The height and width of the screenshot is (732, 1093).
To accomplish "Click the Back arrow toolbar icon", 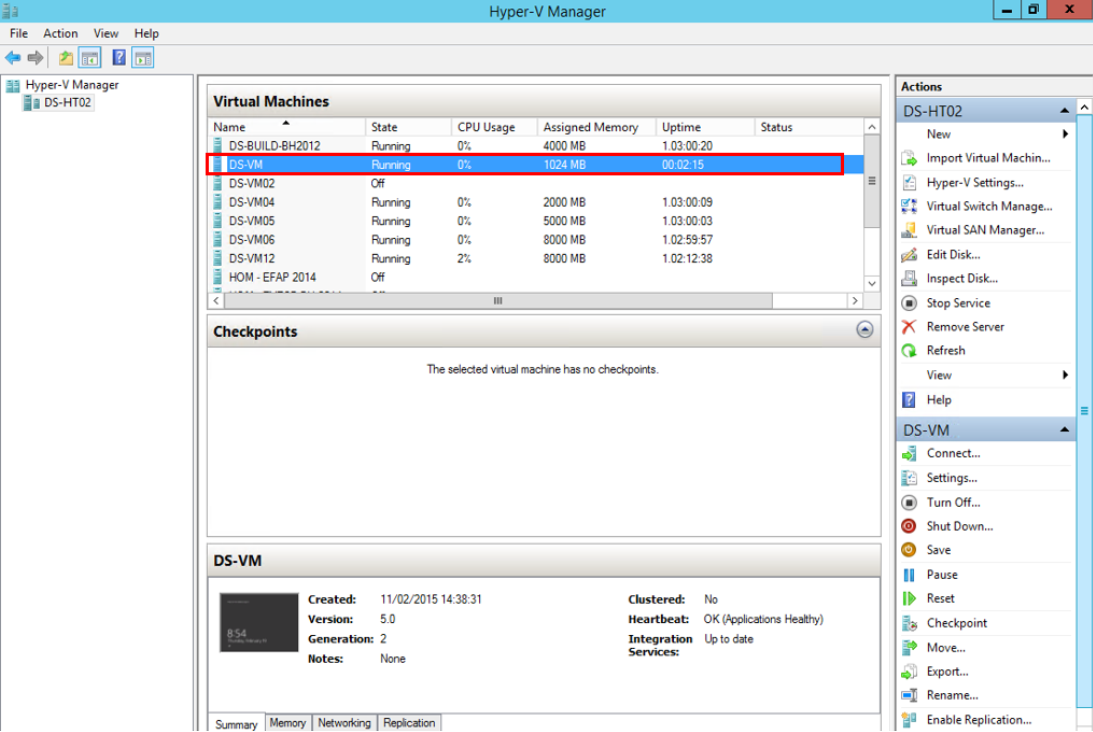I will click(x=13, y=58).
